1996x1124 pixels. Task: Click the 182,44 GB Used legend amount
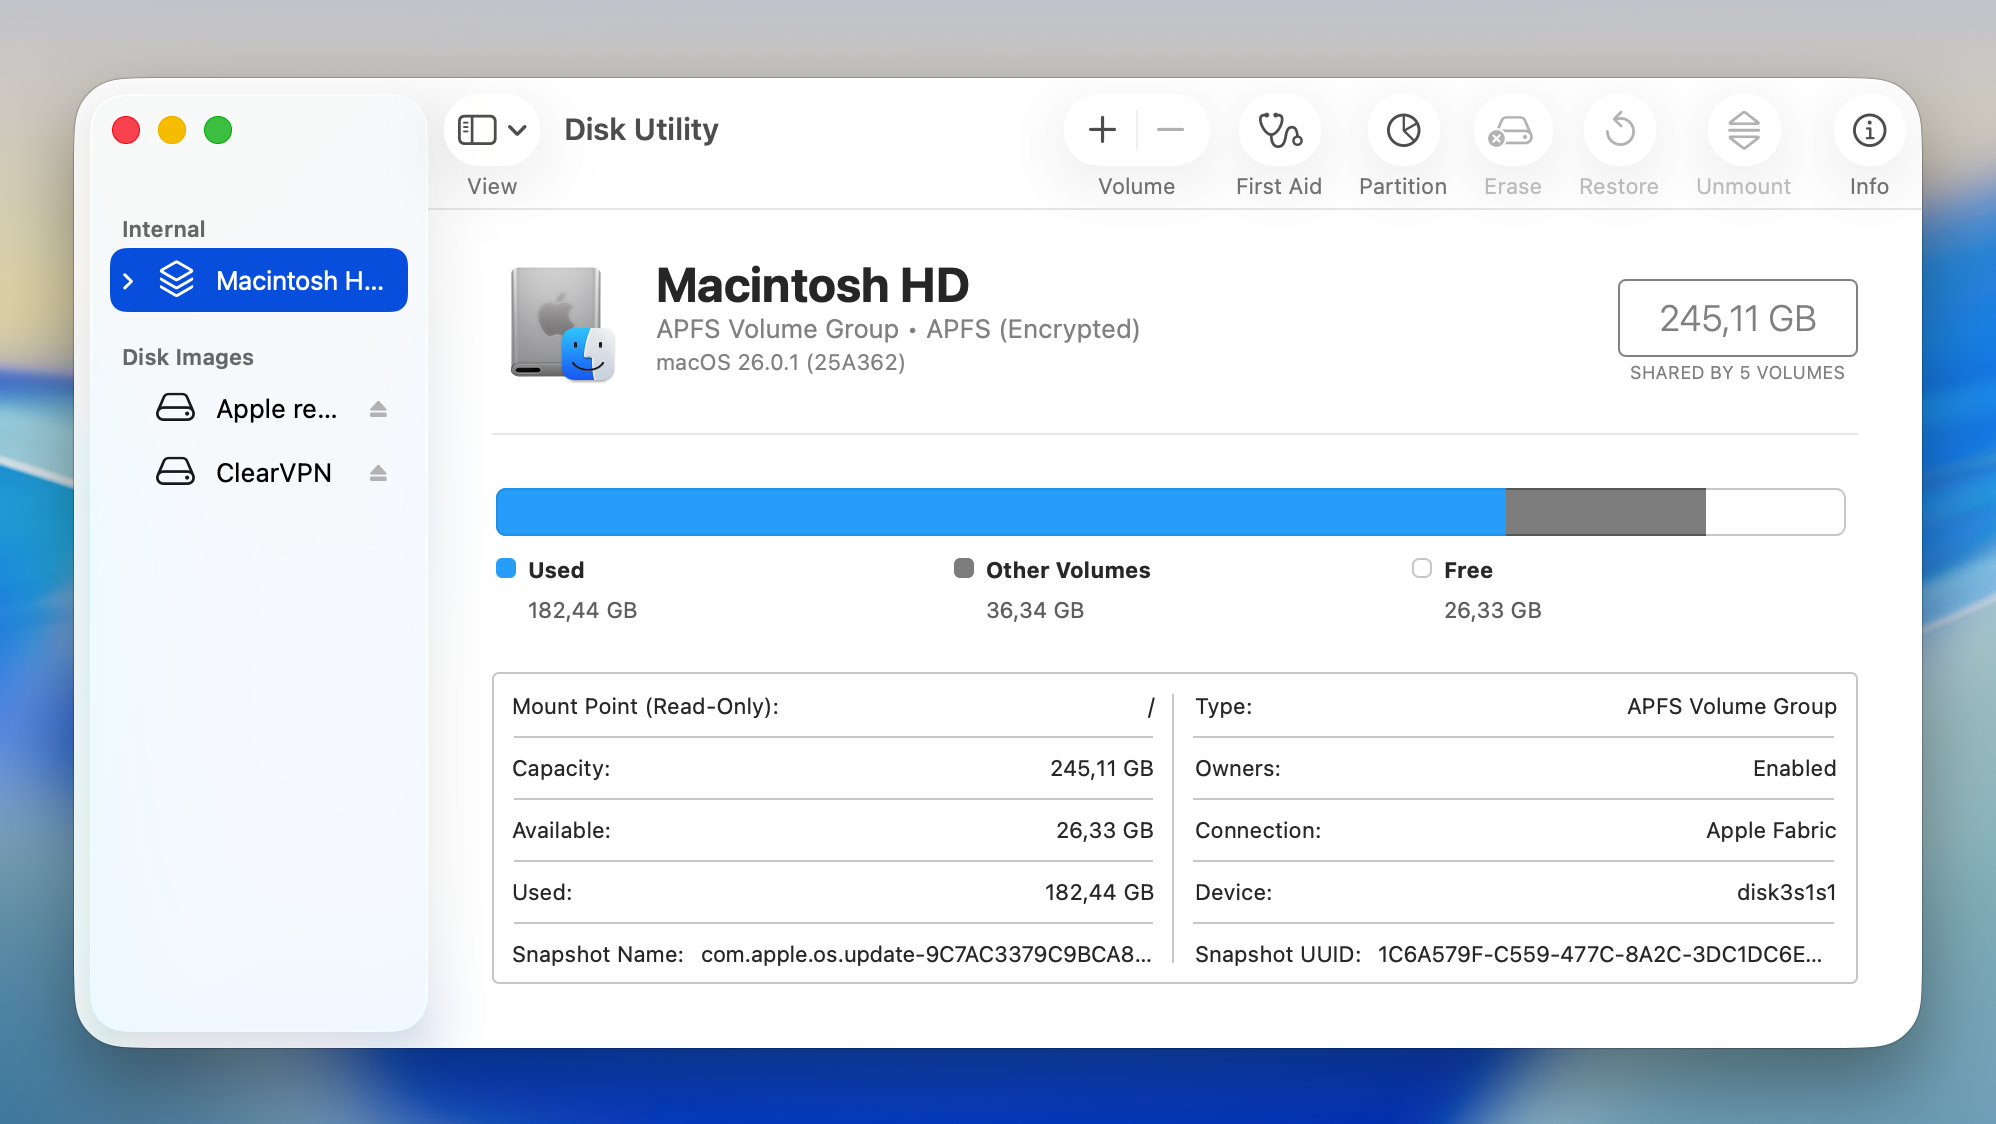tap(582, 610)
